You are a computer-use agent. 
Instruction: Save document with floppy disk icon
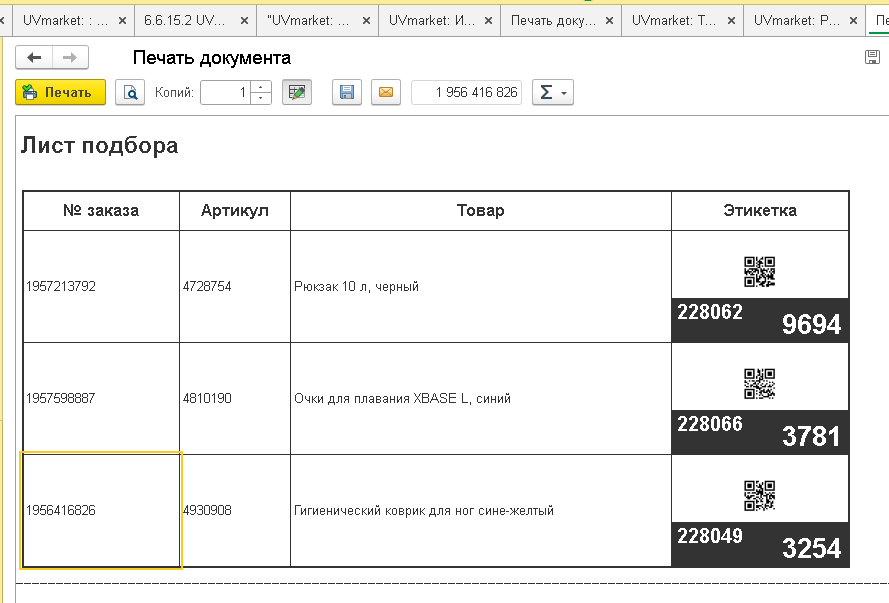tap(347, 92)
